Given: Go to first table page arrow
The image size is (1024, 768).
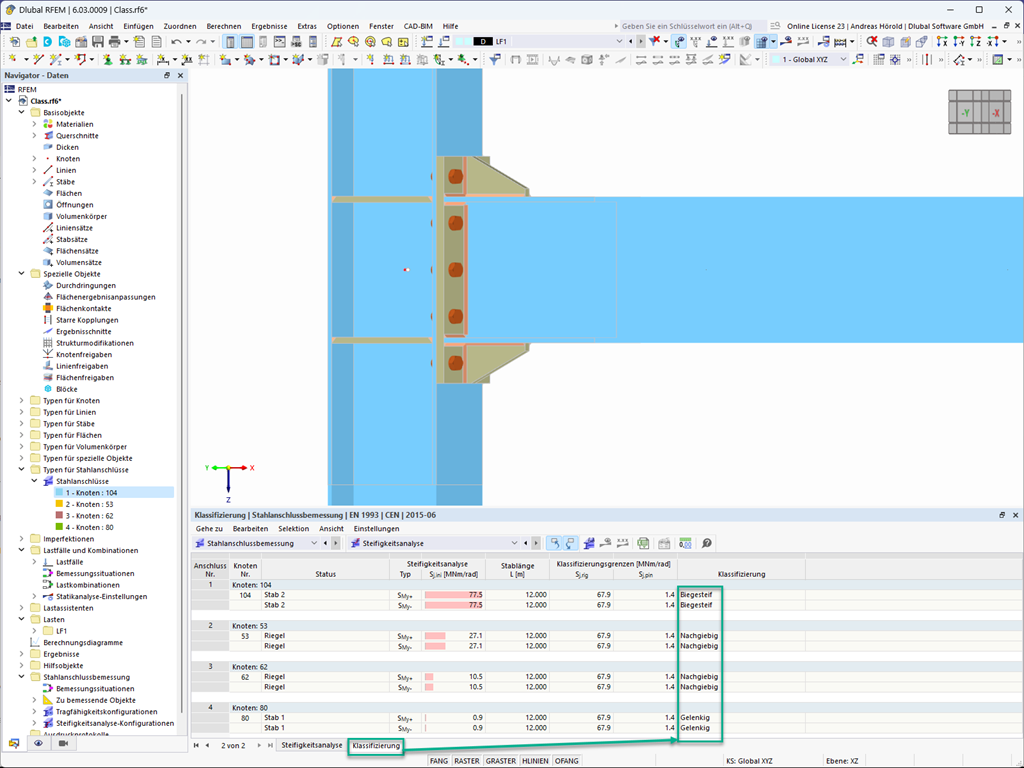Looking at the screenshot, I should pos(197,745).
